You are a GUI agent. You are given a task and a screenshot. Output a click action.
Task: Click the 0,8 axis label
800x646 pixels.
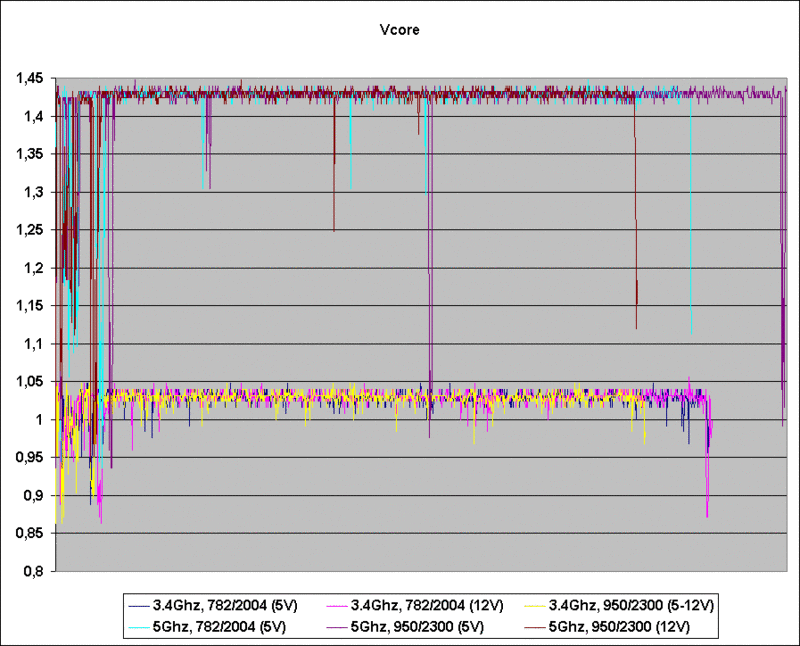click(33, 571)
